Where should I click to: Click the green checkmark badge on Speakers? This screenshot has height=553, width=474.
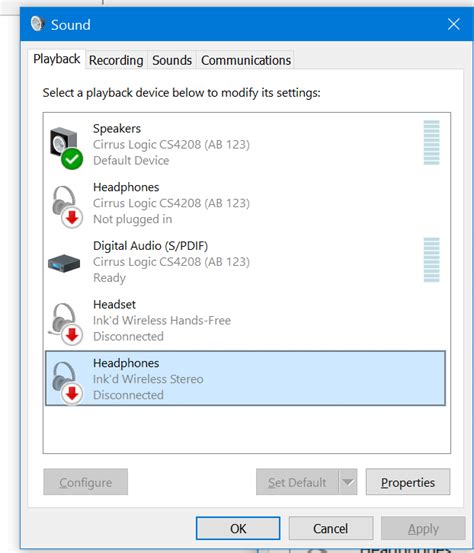coord(72,159)
